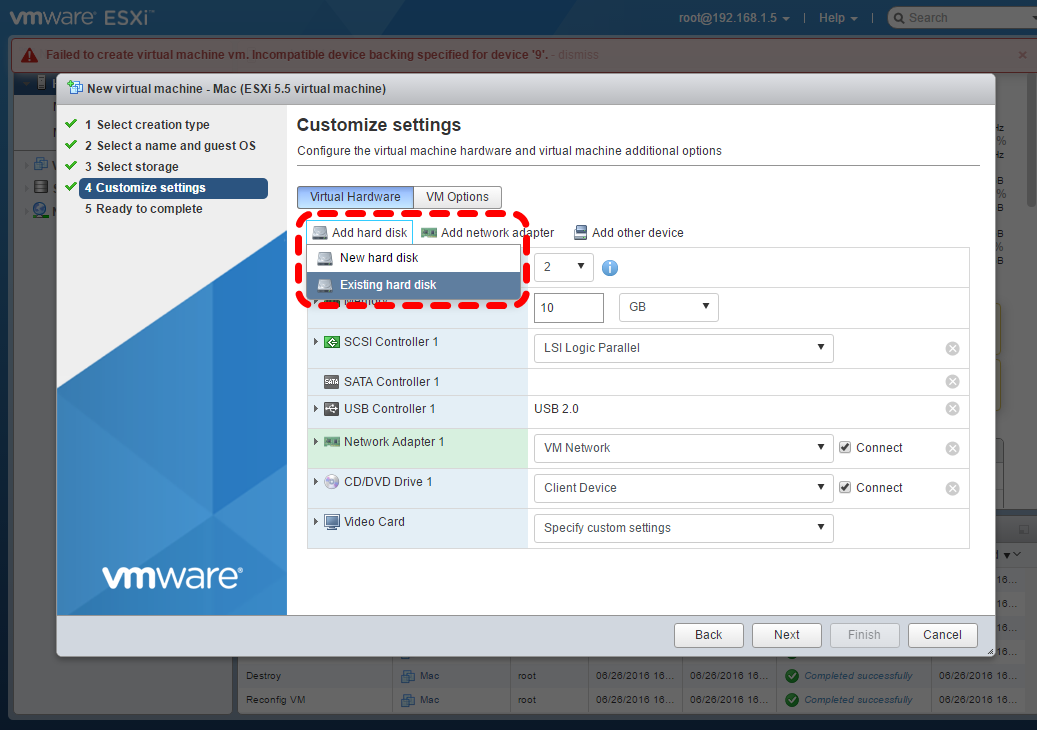
Task: Select step 4 Customize settings
Action: 173,188
